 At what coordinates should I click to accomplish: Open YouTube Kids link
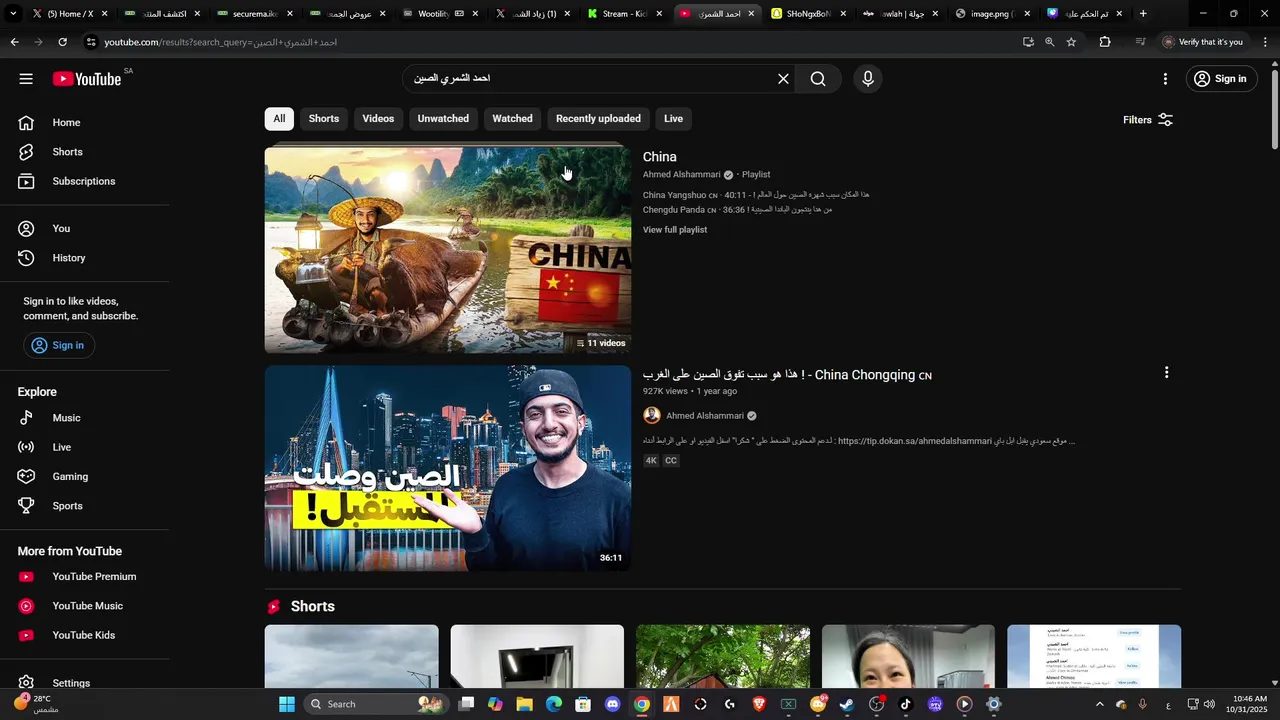[x=84, y=635]
